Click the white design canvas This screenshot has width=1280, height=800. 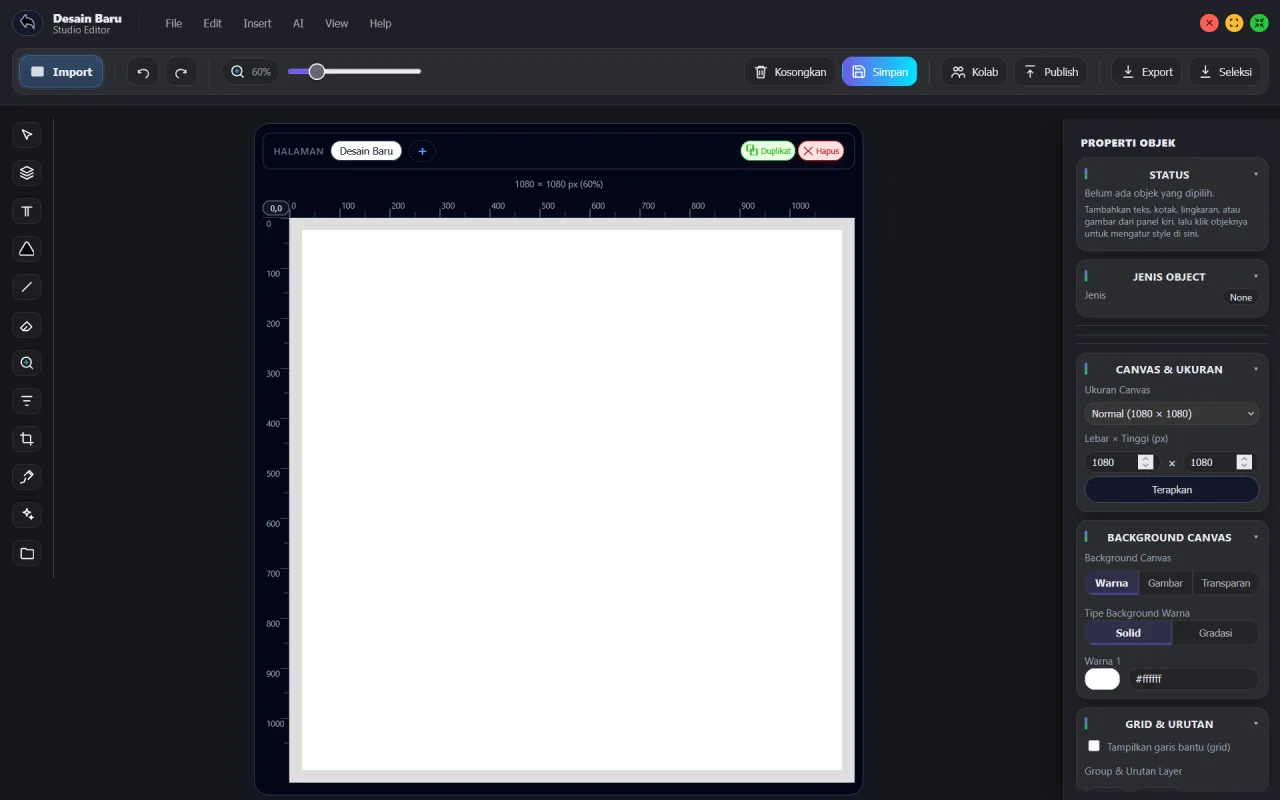click(572, 500)
